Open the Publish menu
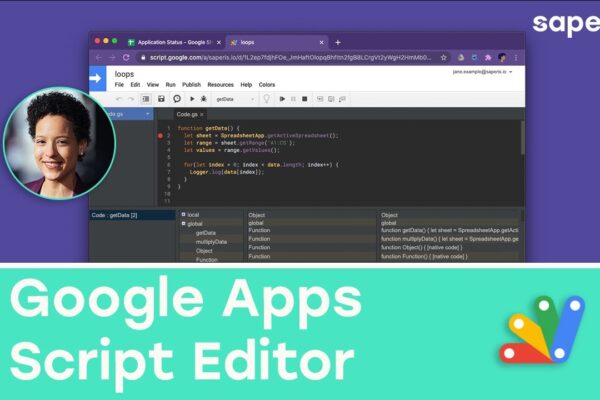 [x=191, y=85]
